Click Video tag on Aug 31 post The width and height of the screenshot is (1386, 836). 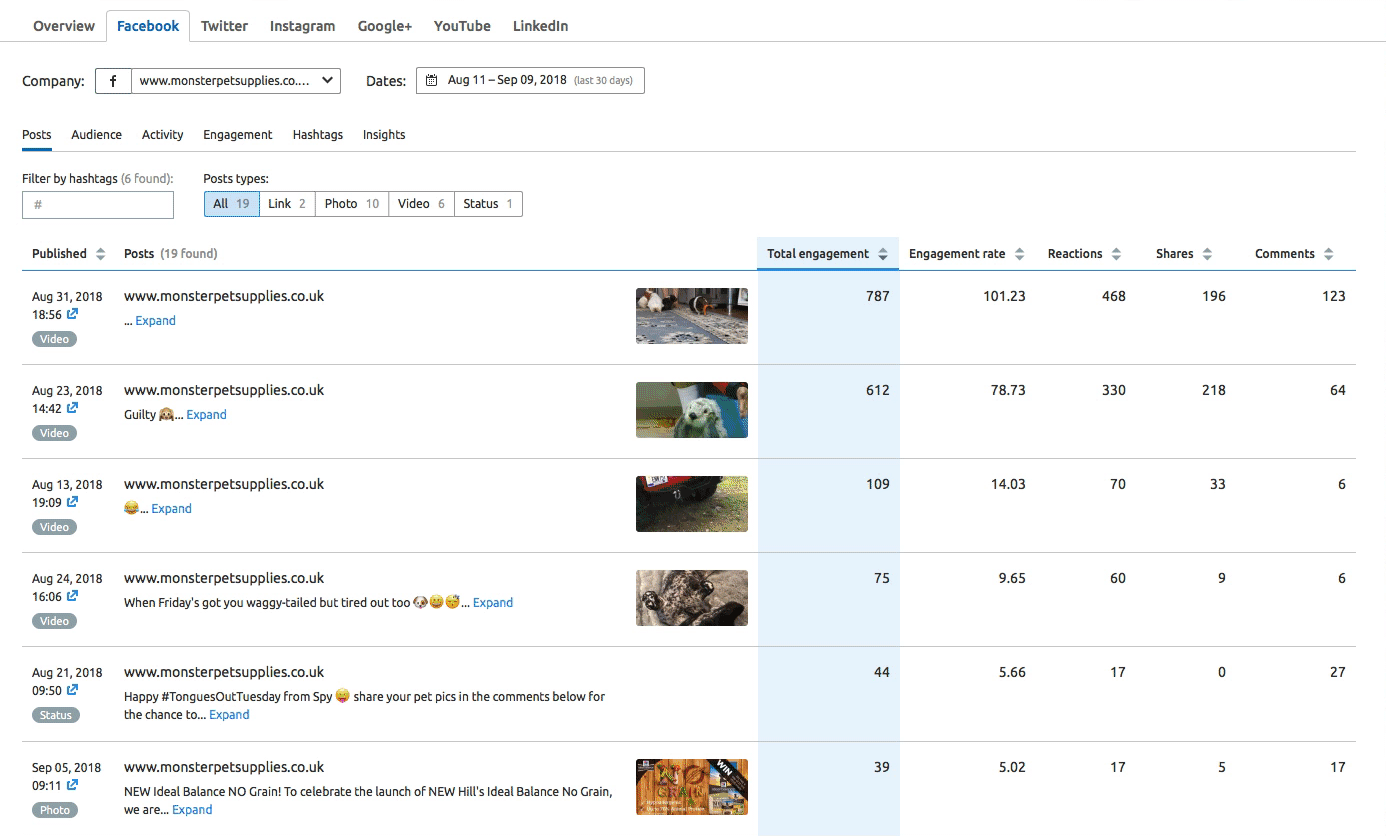click(54, 339)
